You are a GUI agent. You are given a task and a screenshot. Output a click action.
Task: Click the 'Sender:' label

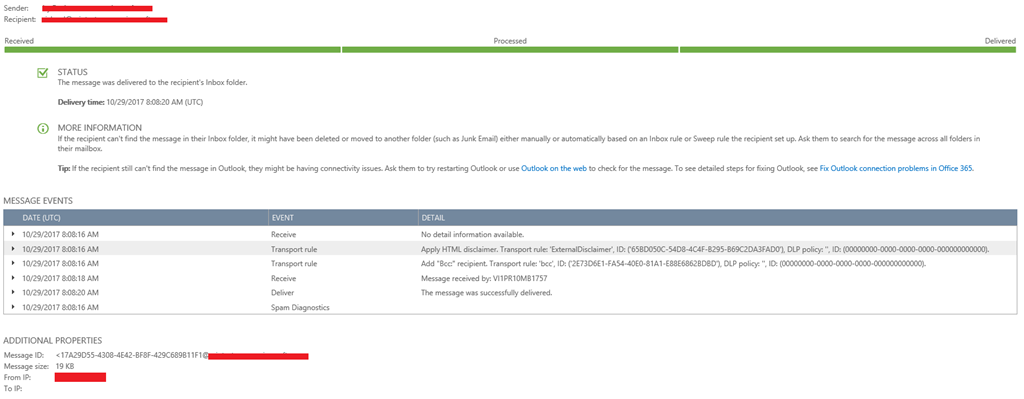[x=16, y=8]
